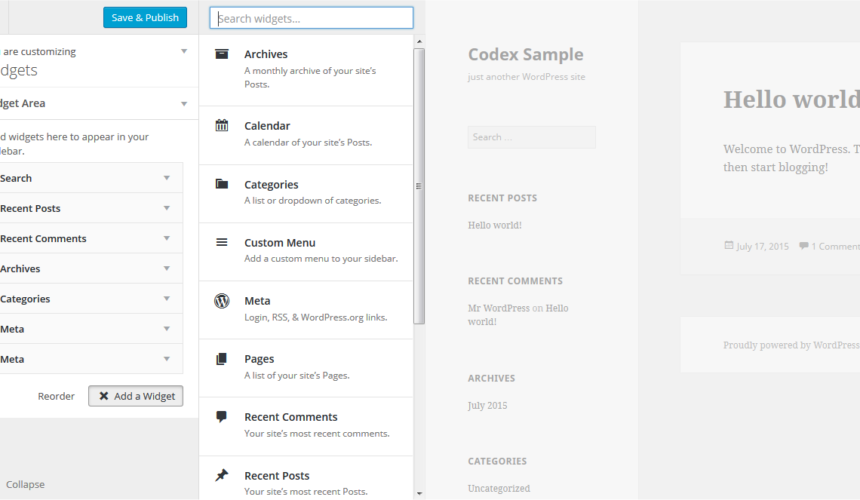This screenshot has height=500, width=860.
Task: Click the Codex Sample site title
Action: (525, 54)
